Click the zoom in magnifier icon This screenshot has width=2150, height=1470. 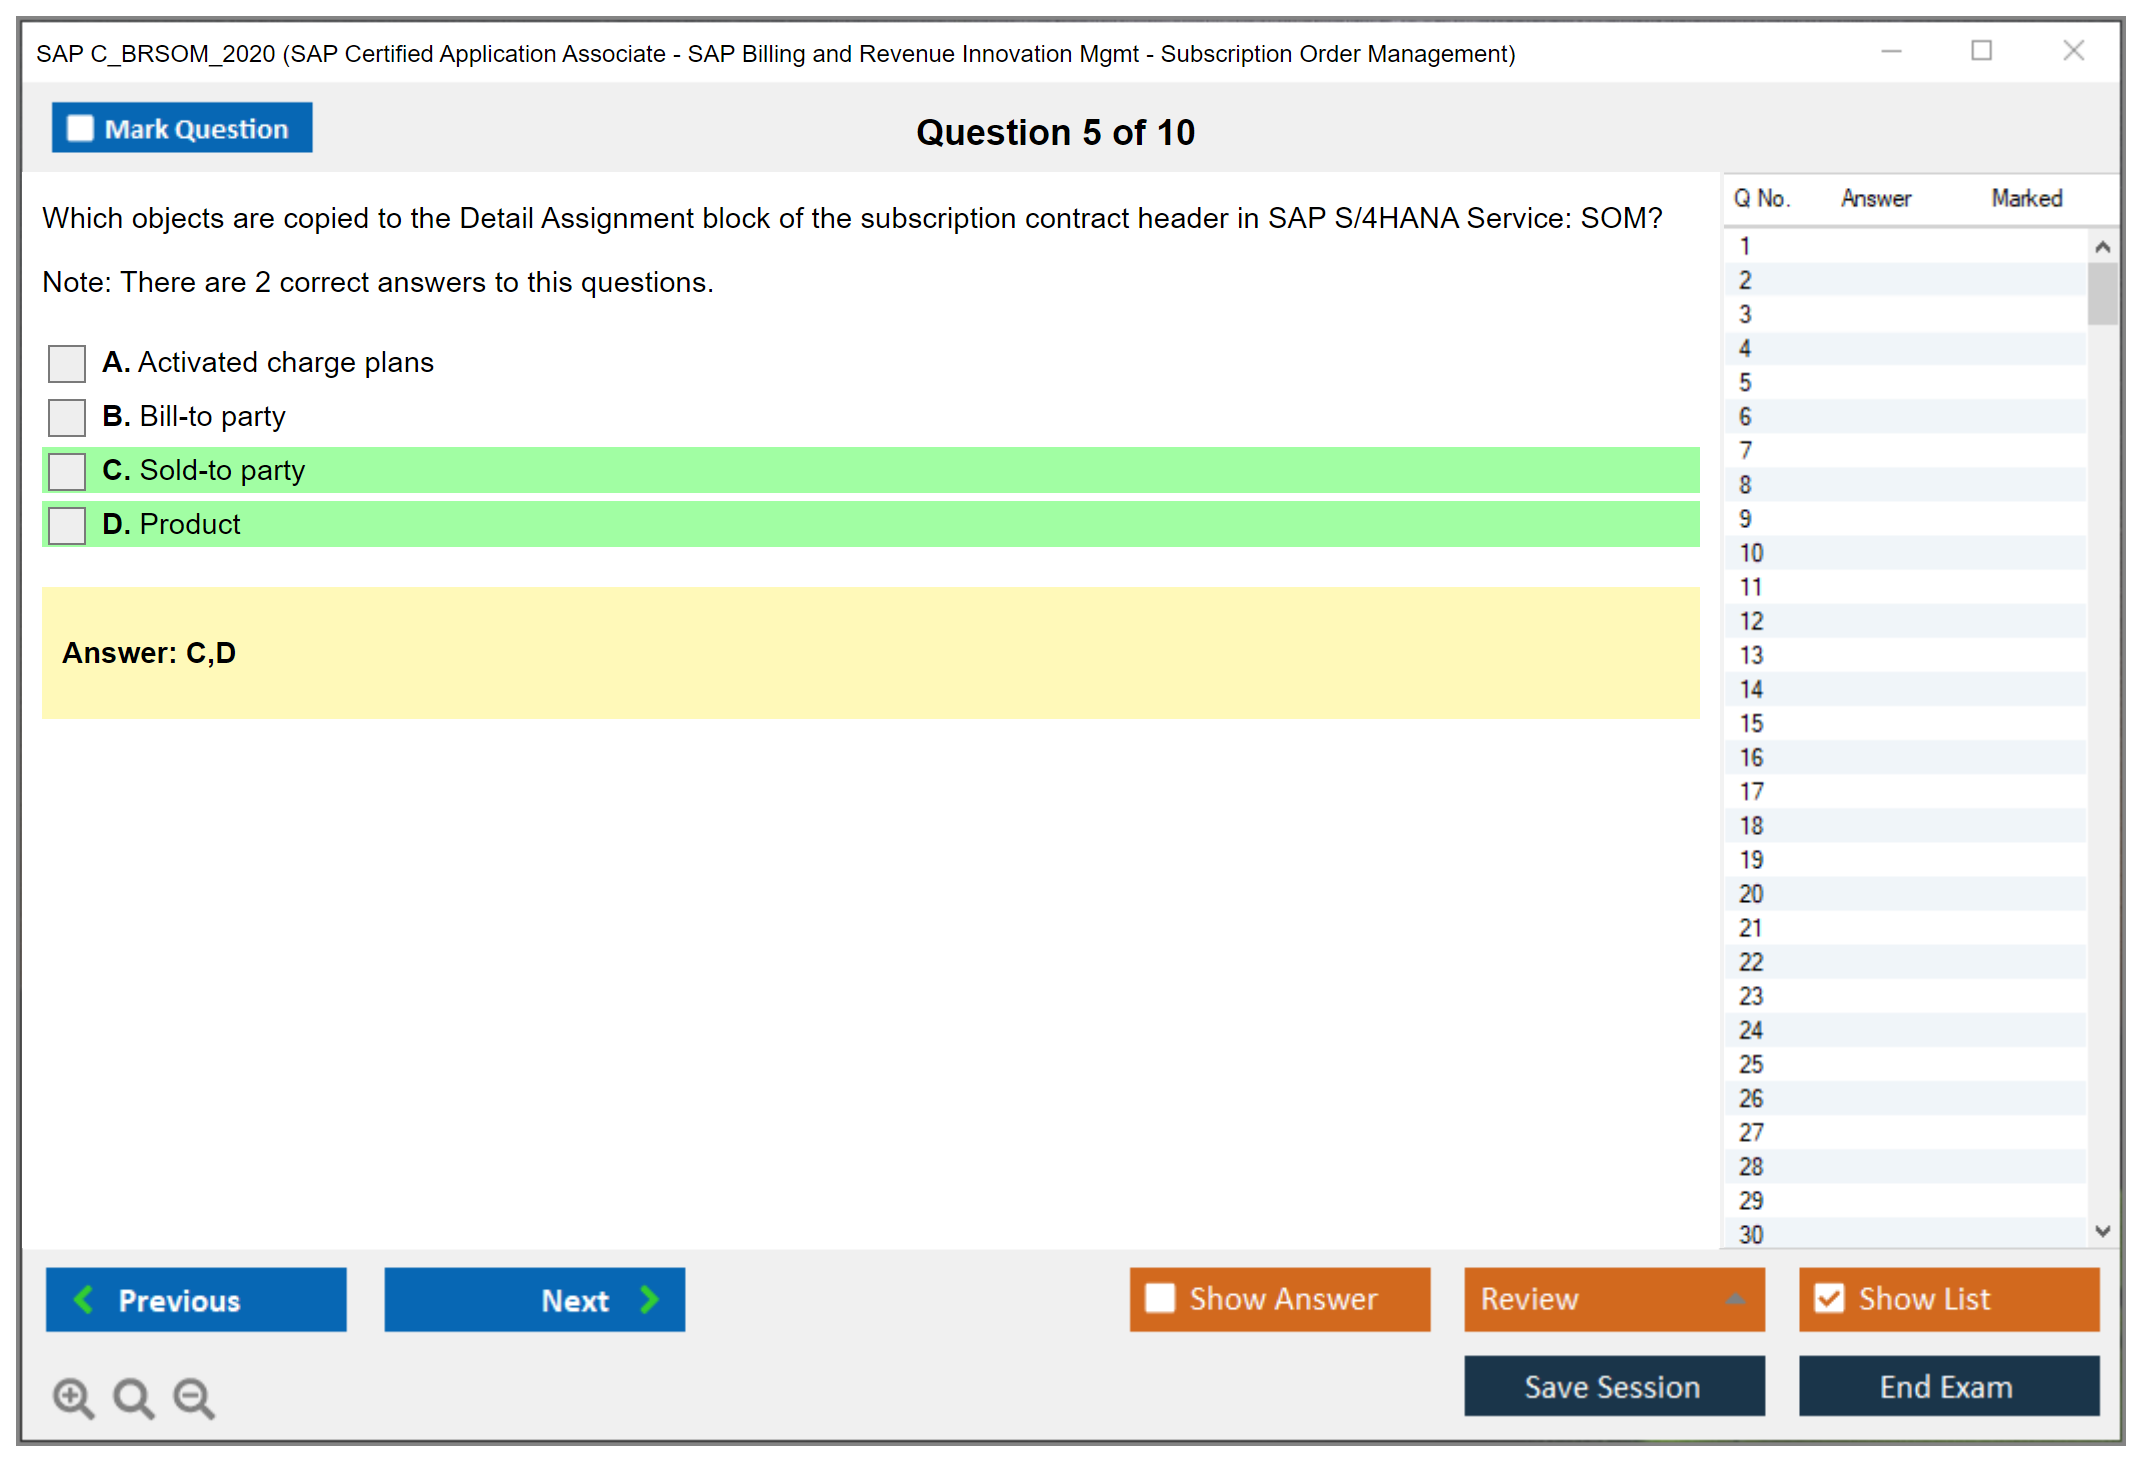click(x=73, y=1397)
